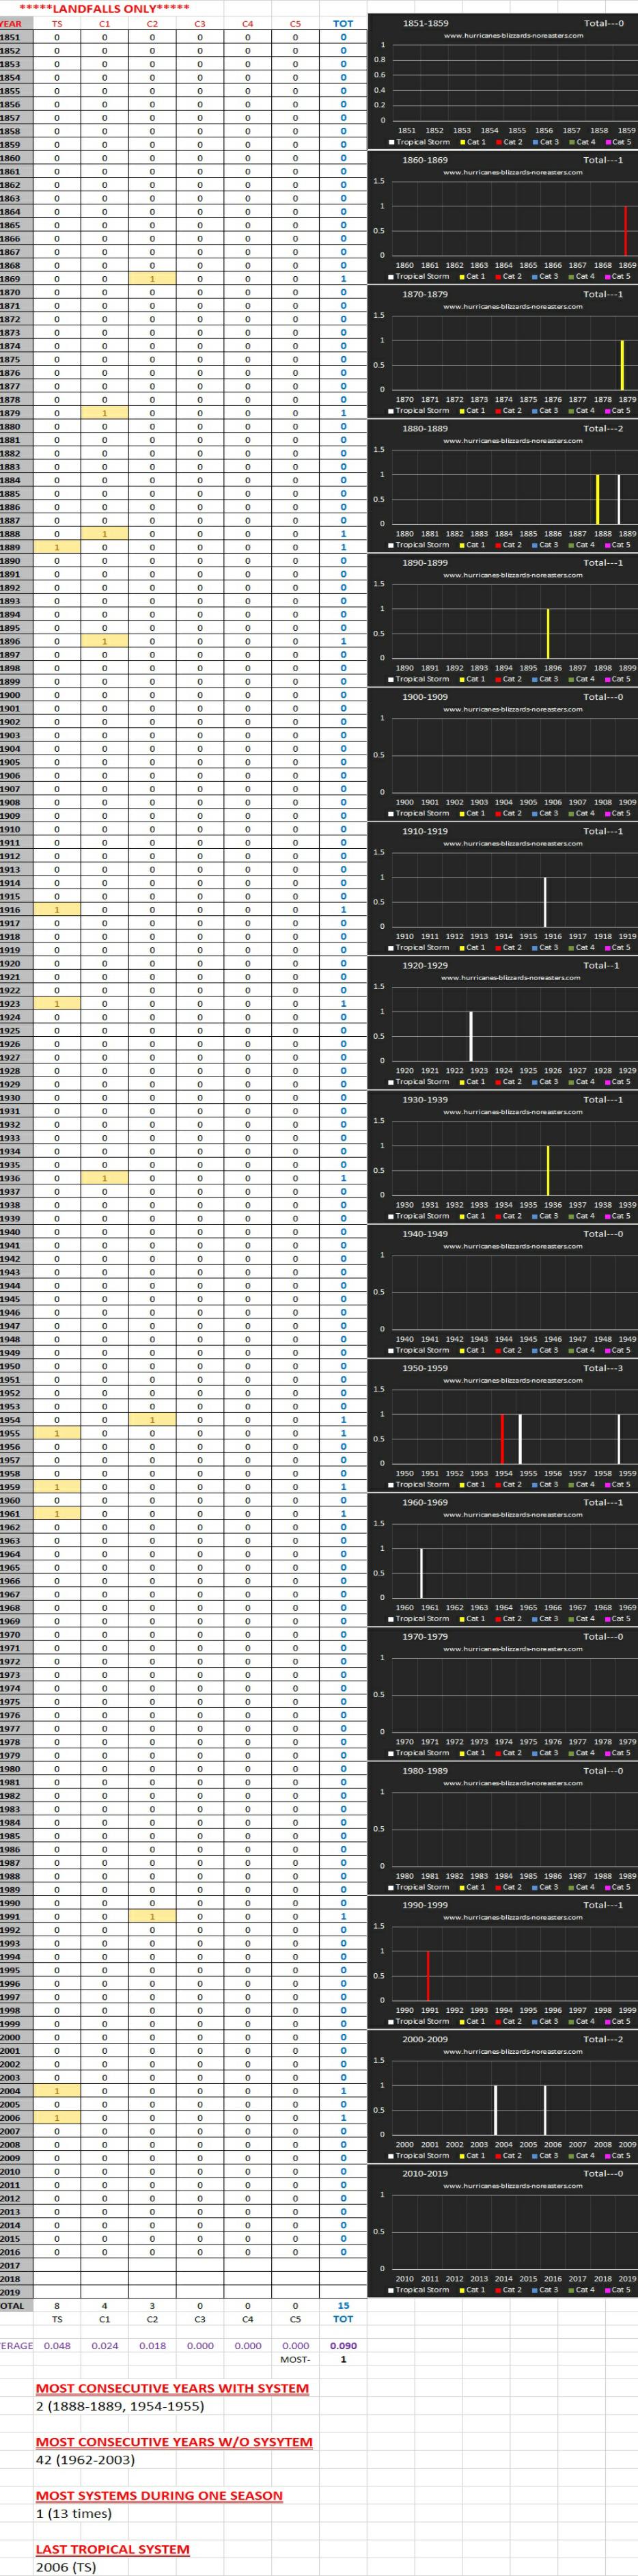Click red 1991 bar in 1990-1999 chart

pos(428,1976)
